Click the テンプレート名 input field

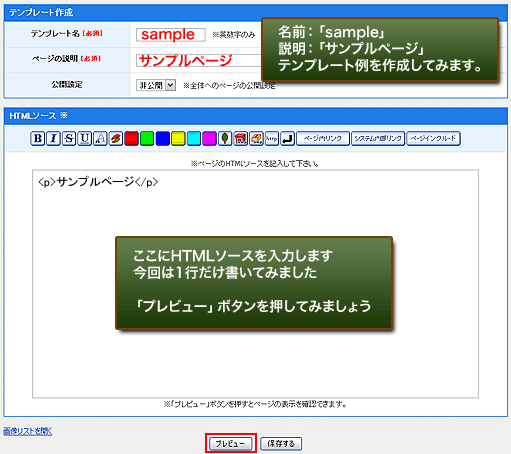click(171, 35)
